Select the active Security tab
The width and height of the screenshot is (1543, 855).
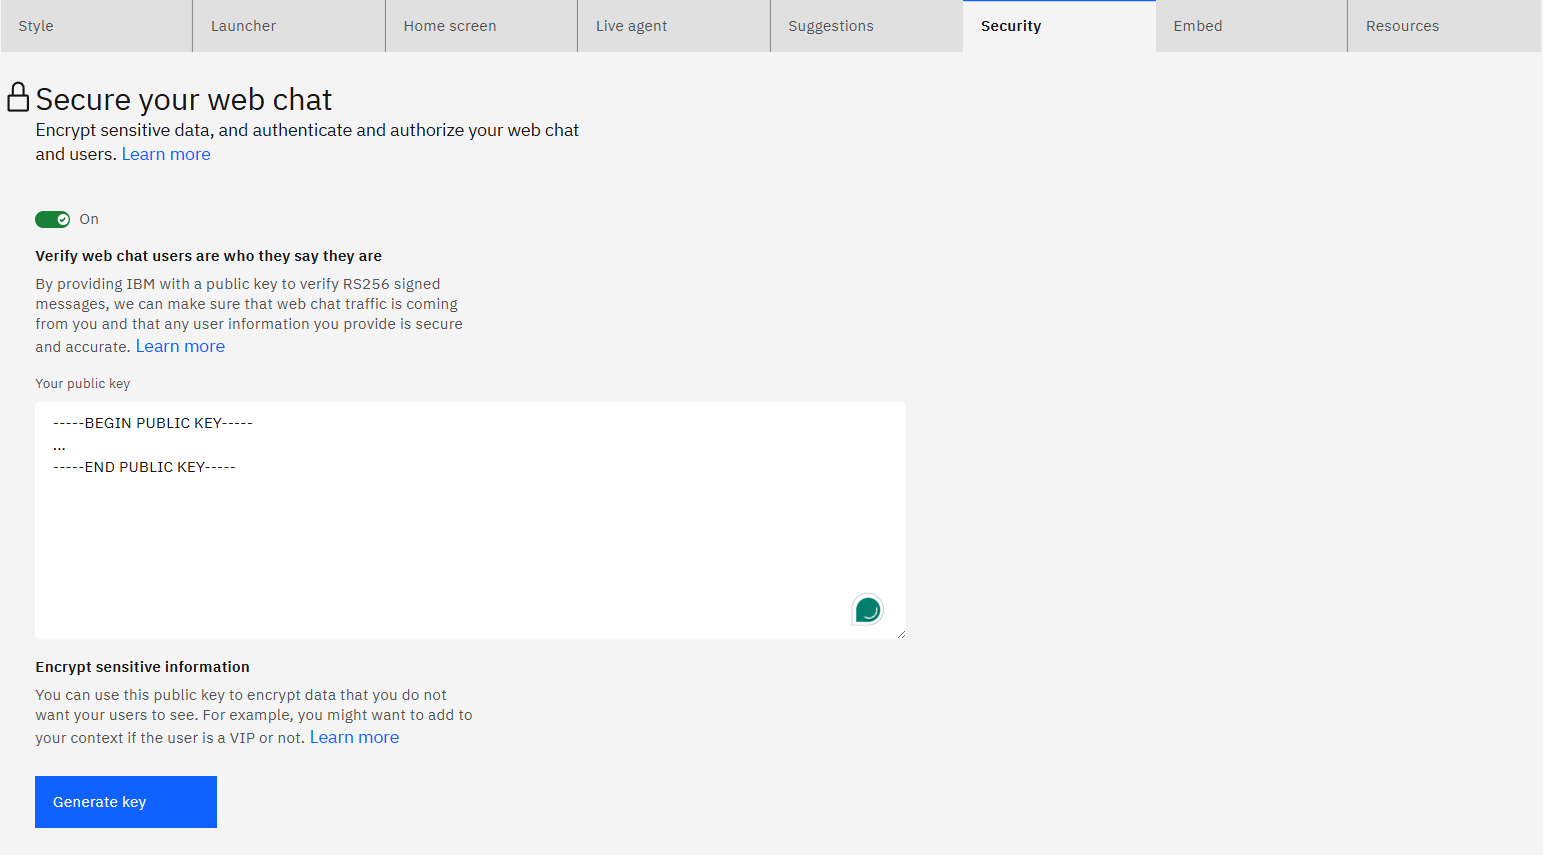pos(1058,26)
